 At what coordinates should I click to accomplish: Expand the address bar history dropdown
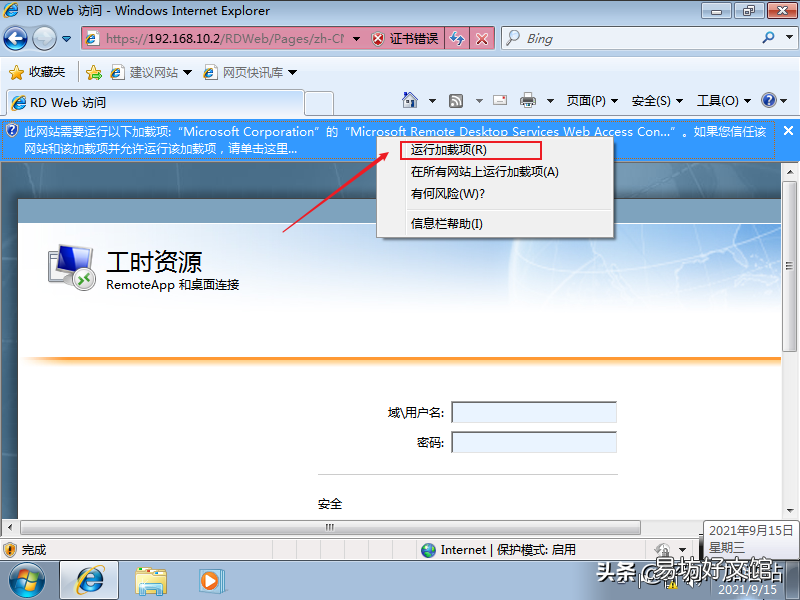point(357,39)
